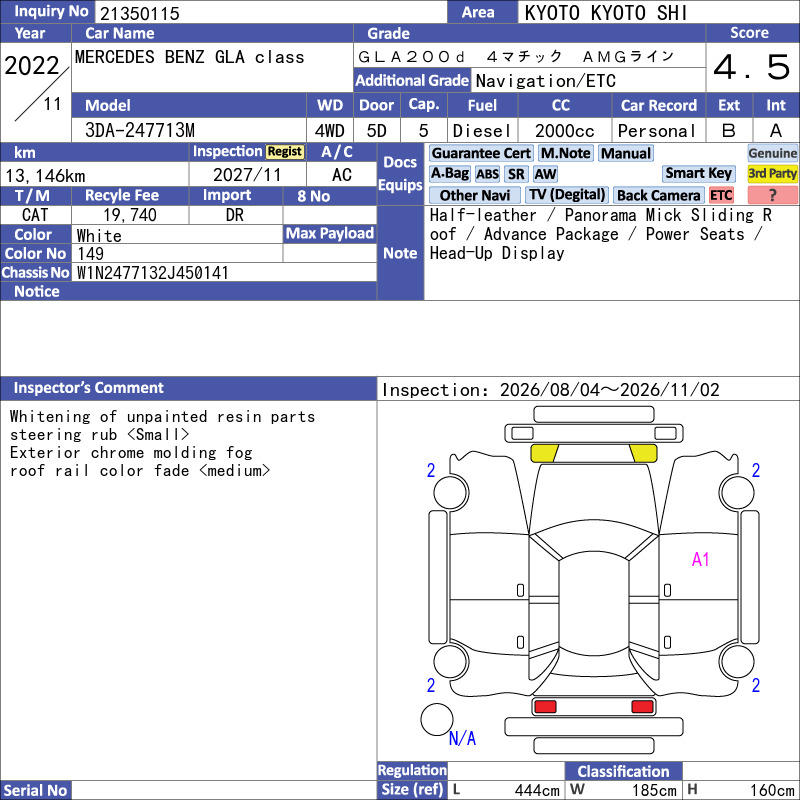Click the yellow right headlight in diagram

[643, 453]
